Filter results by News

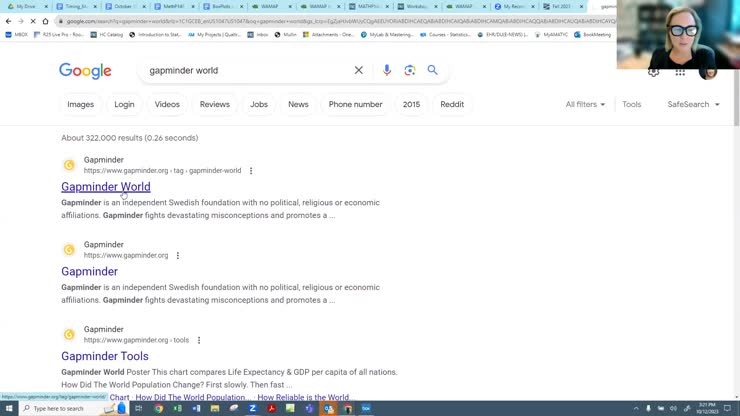298,104
